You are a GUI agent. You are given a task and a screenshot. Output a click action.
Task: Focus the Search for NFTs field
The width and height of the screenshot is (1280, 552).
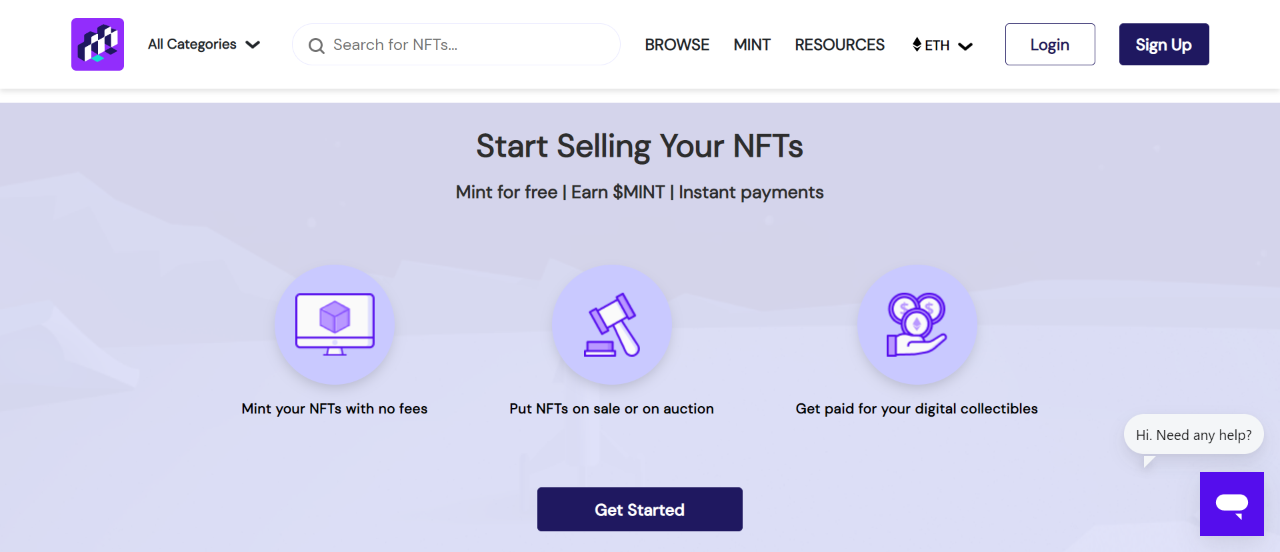(470, 45)
